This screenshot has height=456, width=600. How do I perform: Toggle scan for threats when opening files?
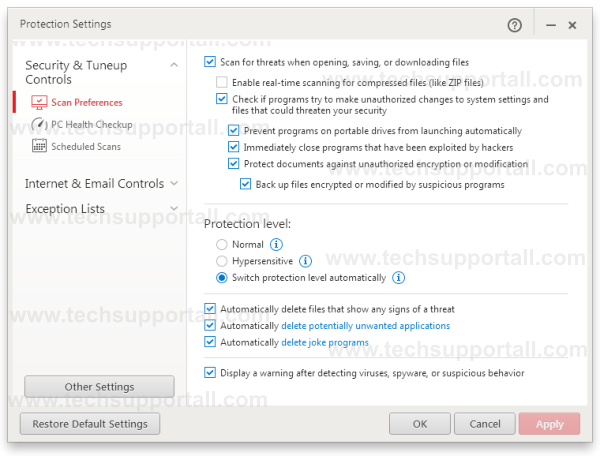210,62
